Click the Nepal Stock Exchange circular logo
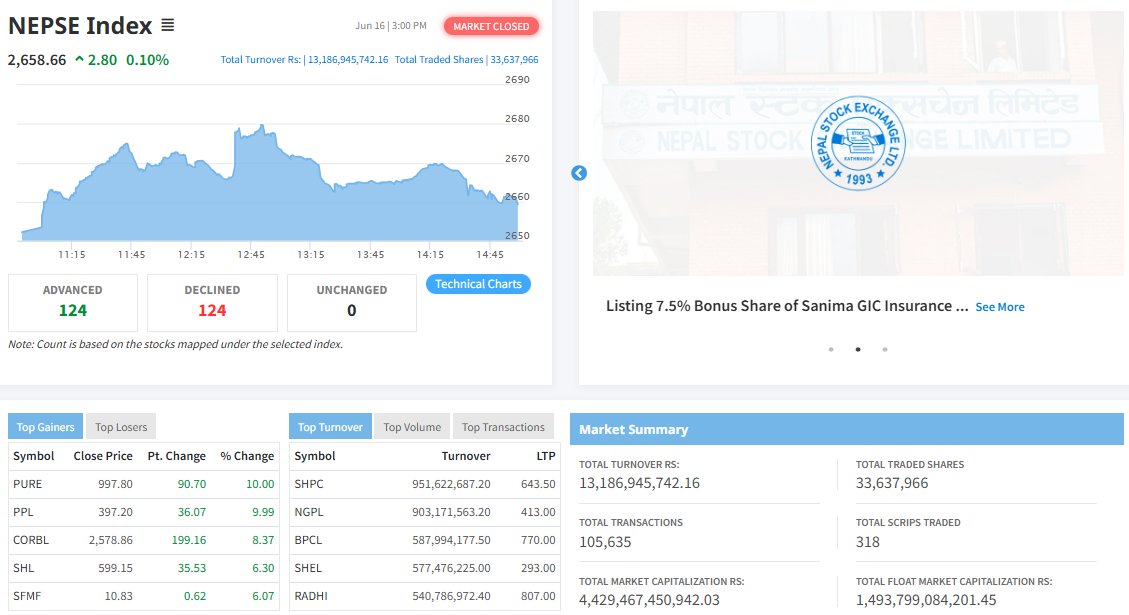Image resolution: width=1129 pixels, height=615 pixels. (857, 143)
